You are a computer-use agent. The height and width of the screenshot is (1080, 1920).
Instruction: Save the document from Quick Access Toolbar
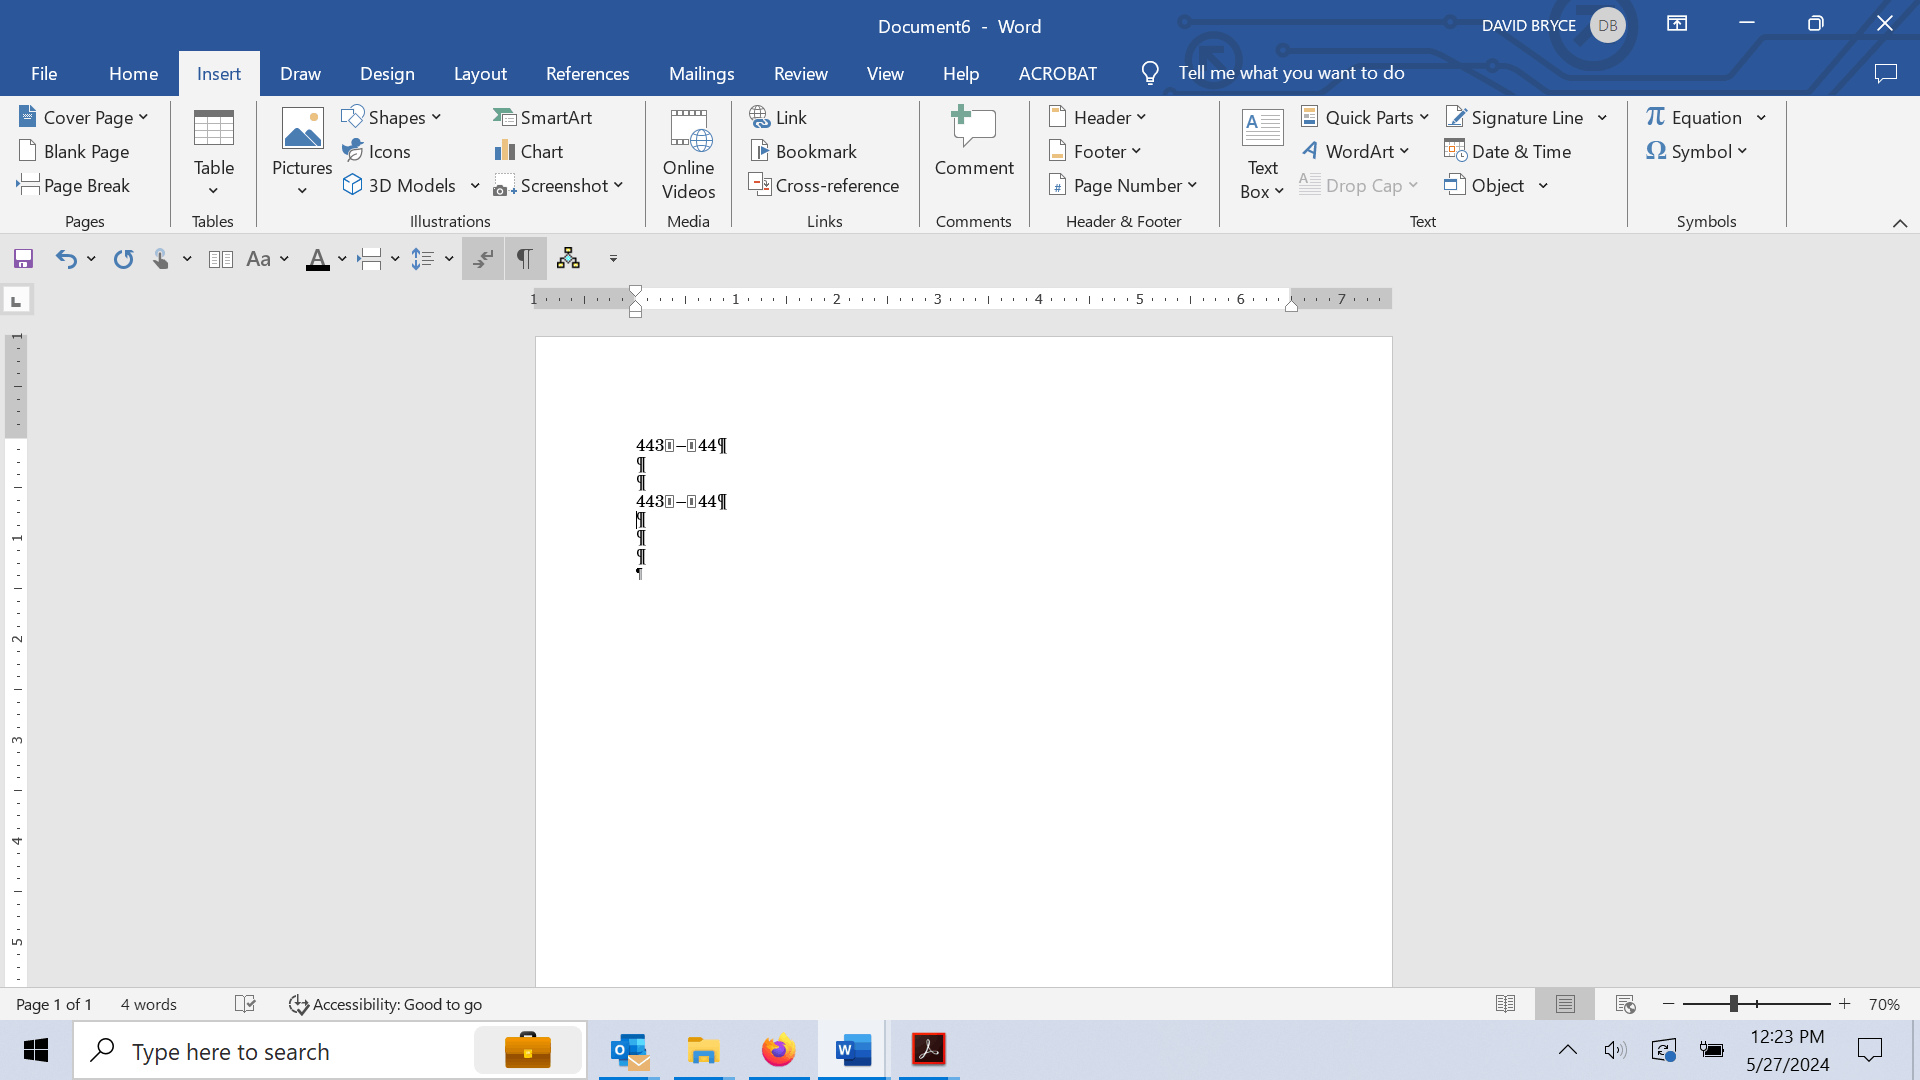pos(22,258)
